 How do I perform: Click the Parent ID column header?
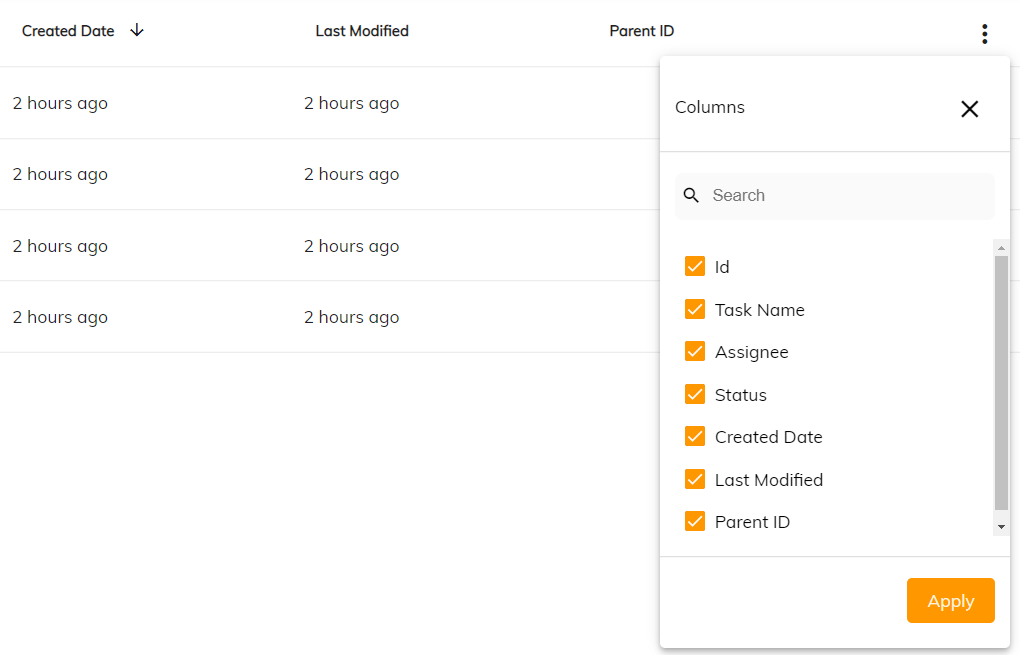tap(641, 31)
